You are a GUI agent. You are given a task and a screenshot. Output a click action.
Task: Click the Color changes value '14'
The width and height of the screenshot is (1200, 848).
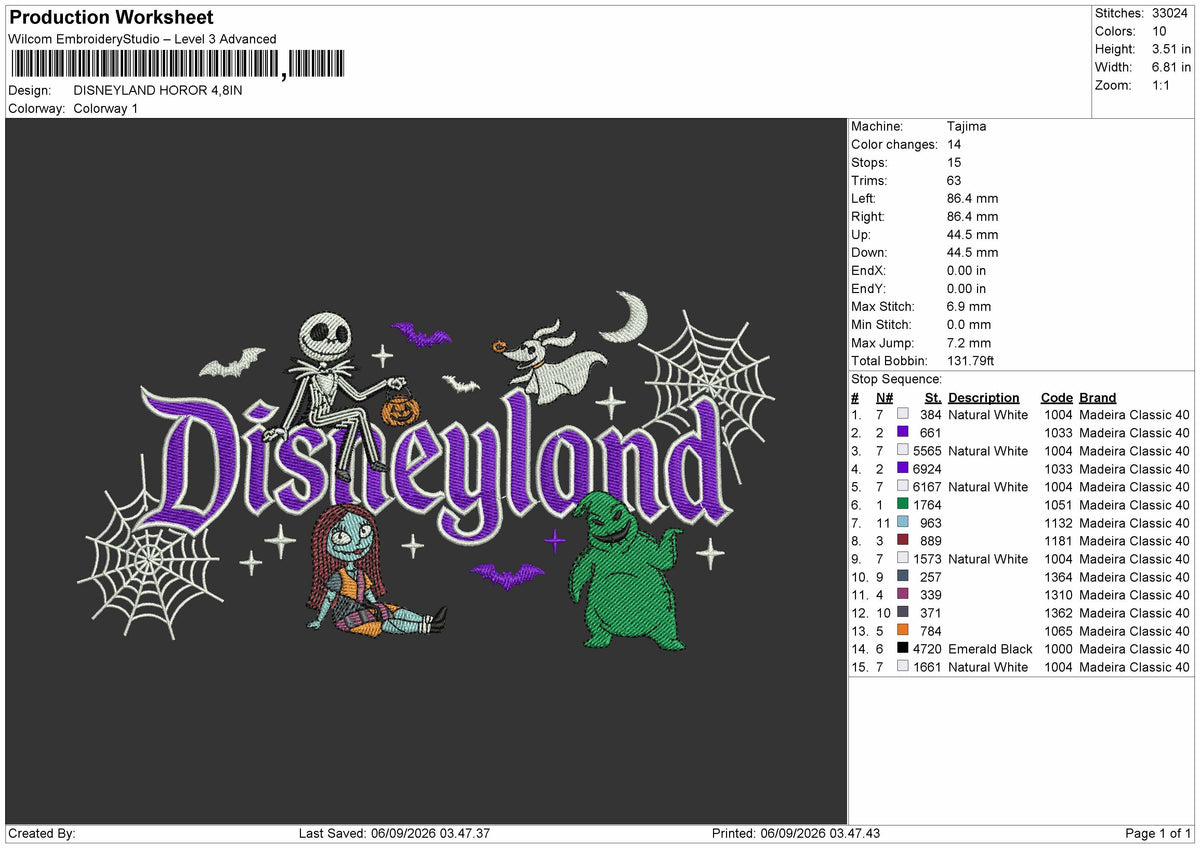coord(954,145)
